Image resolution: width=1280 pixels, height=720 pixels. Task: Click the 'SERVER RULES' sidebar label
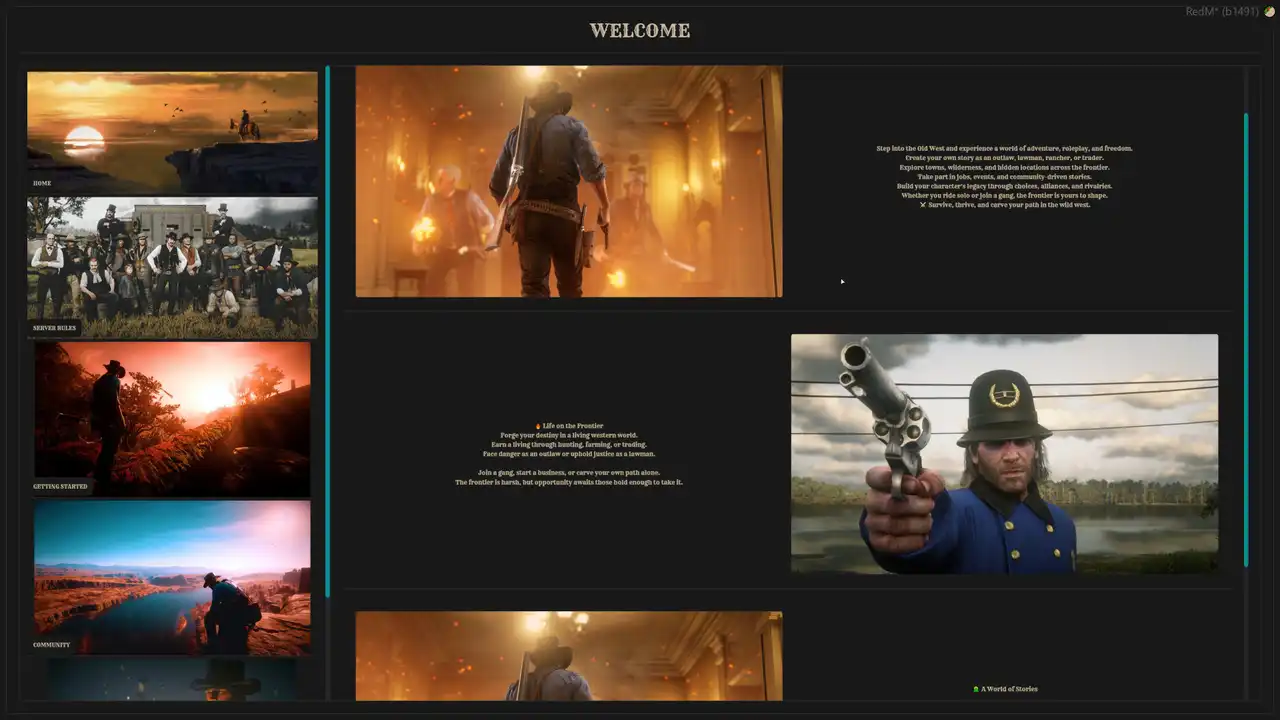pyautogui.click(x=54, y=328)
